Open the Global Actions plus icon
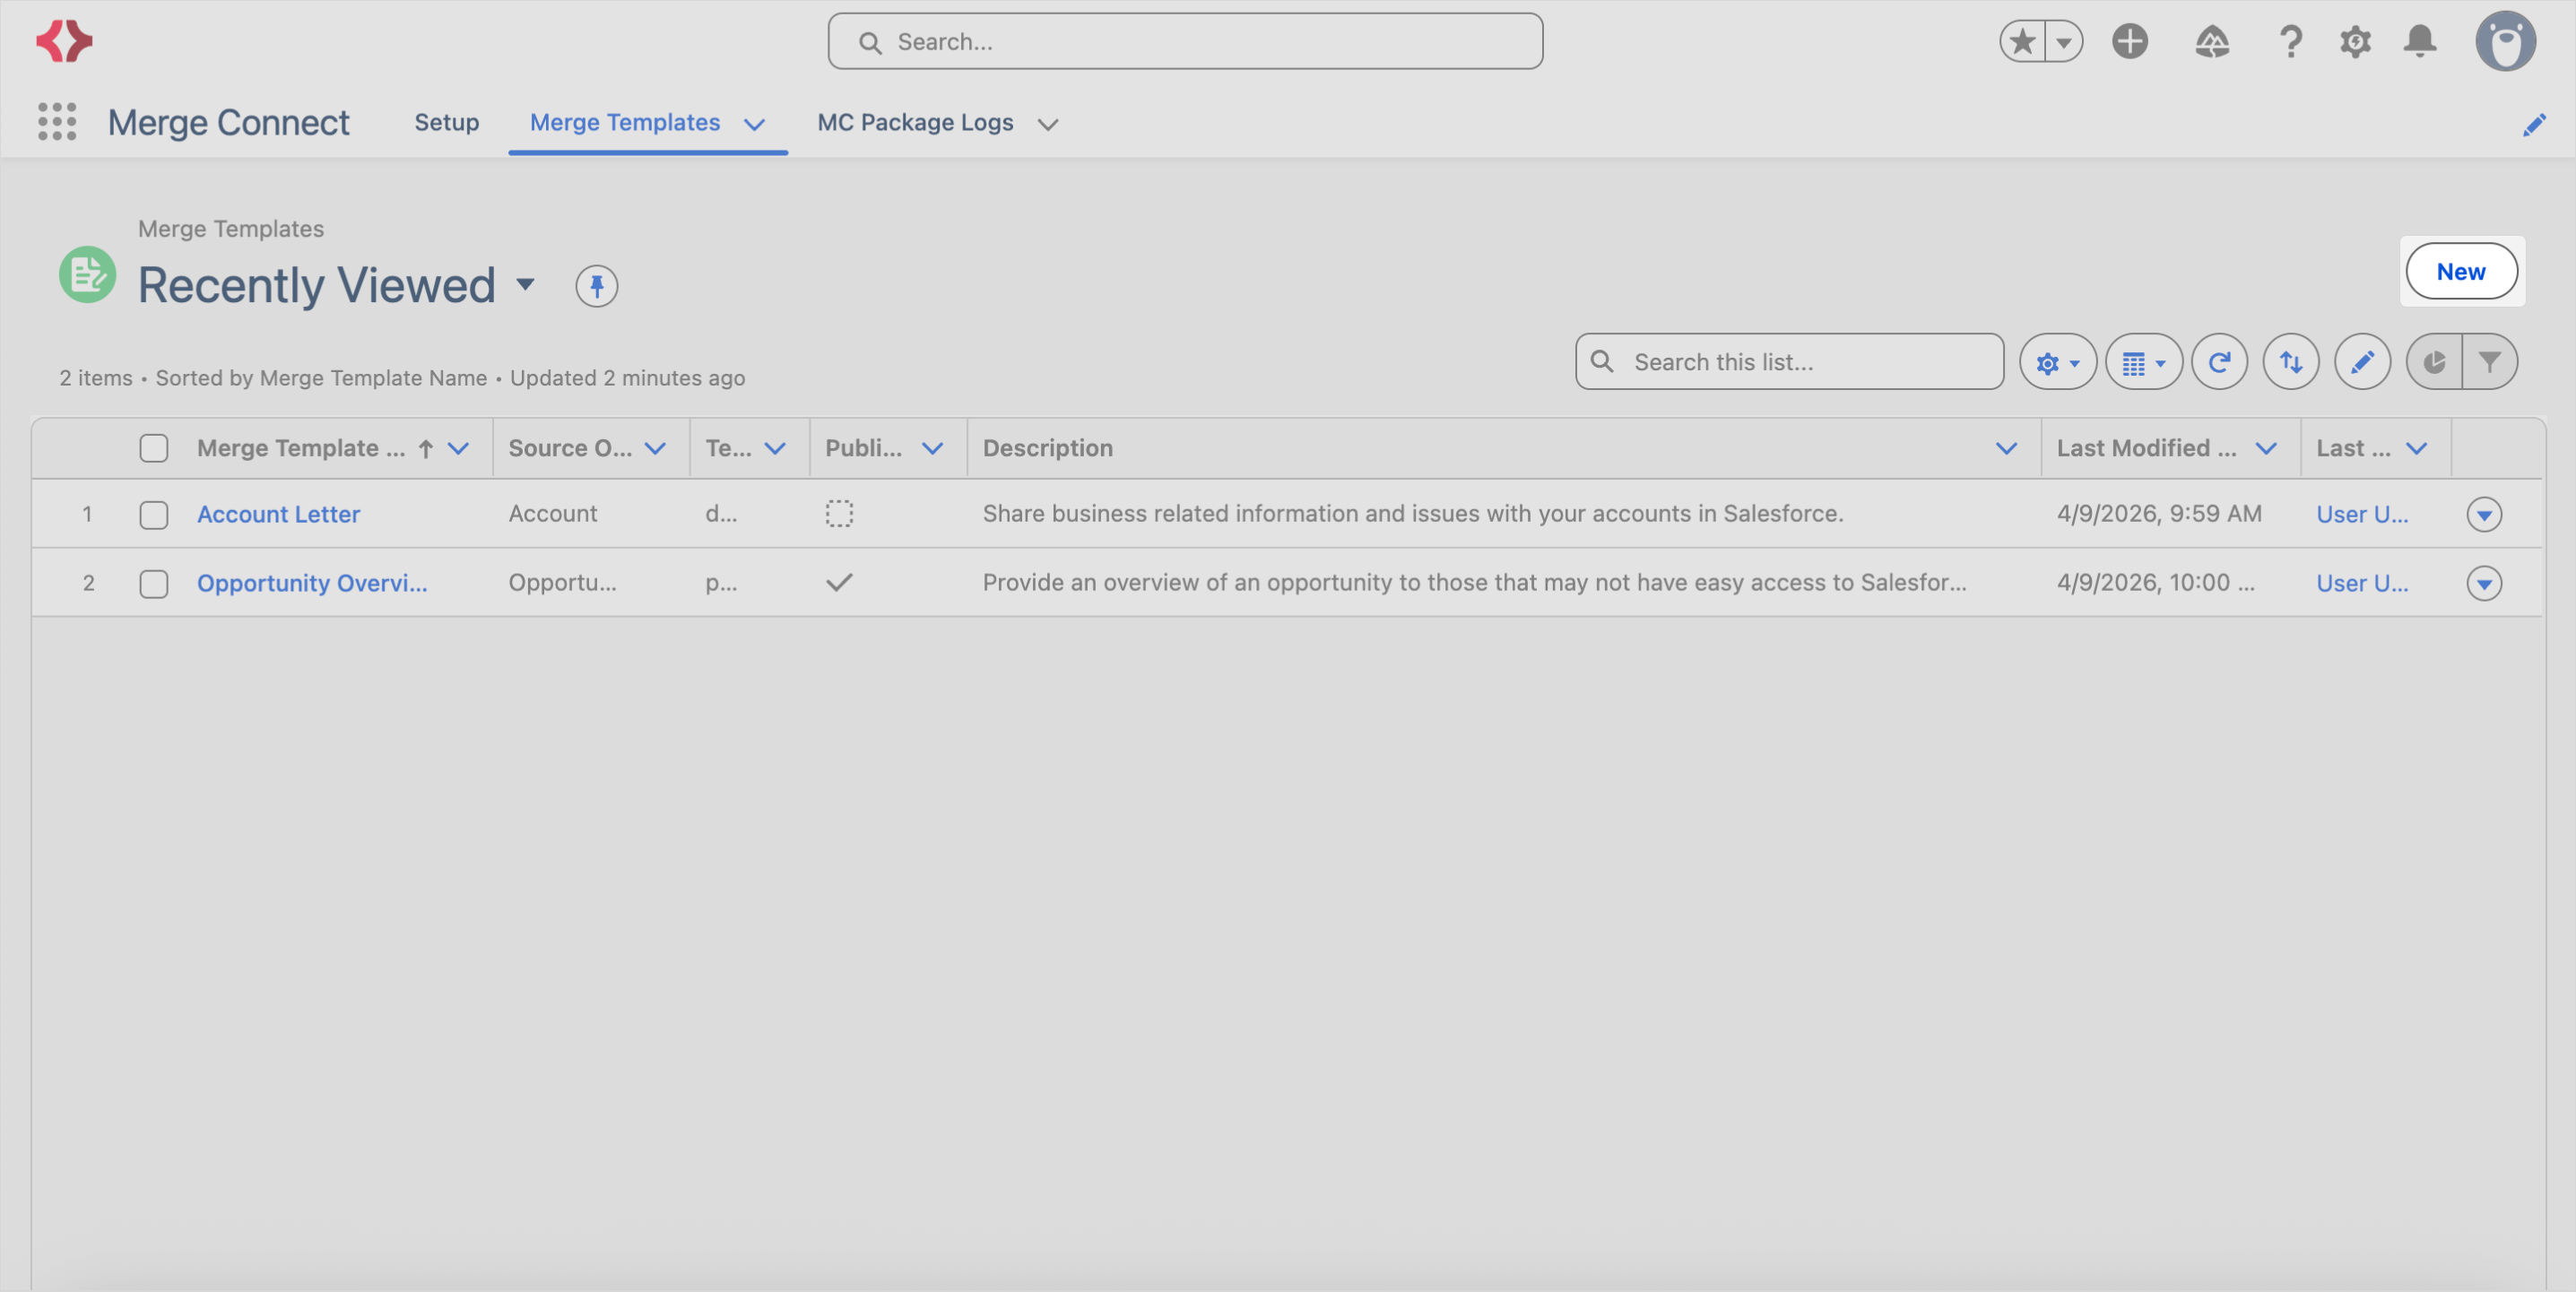This screenshot has width=2576, height=1292. pos(2130,41)
